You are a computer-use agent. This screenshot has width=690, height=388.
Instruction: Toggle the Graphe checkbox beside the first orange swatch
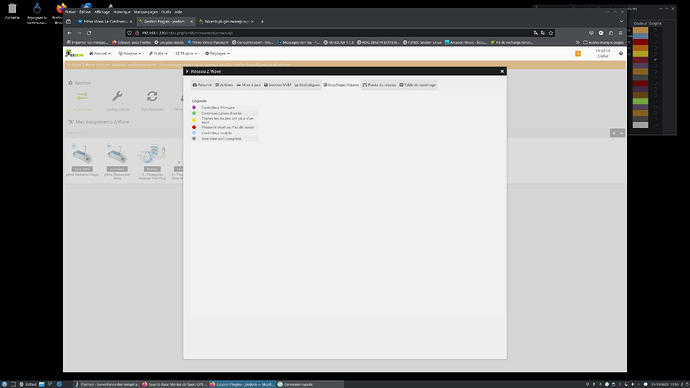pyautogui.click(x=655, y=30)
